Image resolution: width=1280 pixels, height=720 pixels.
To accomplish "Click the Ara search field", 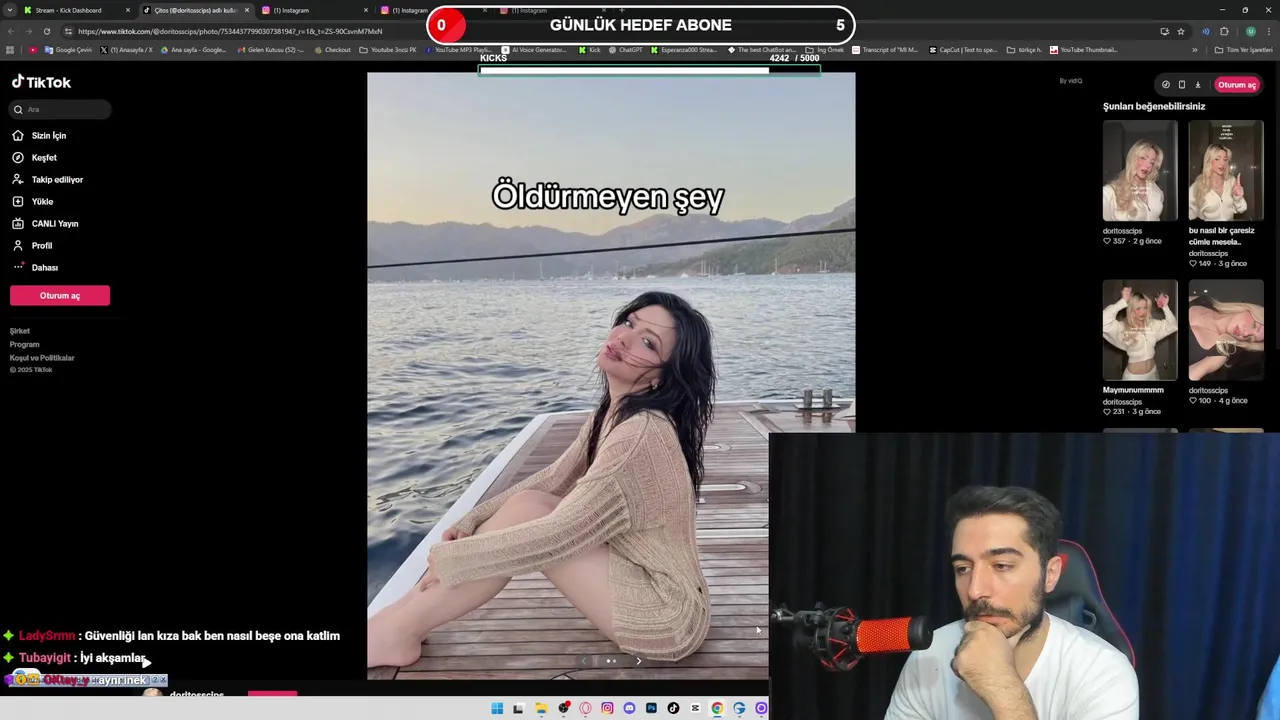I will [x=60, y=109].
